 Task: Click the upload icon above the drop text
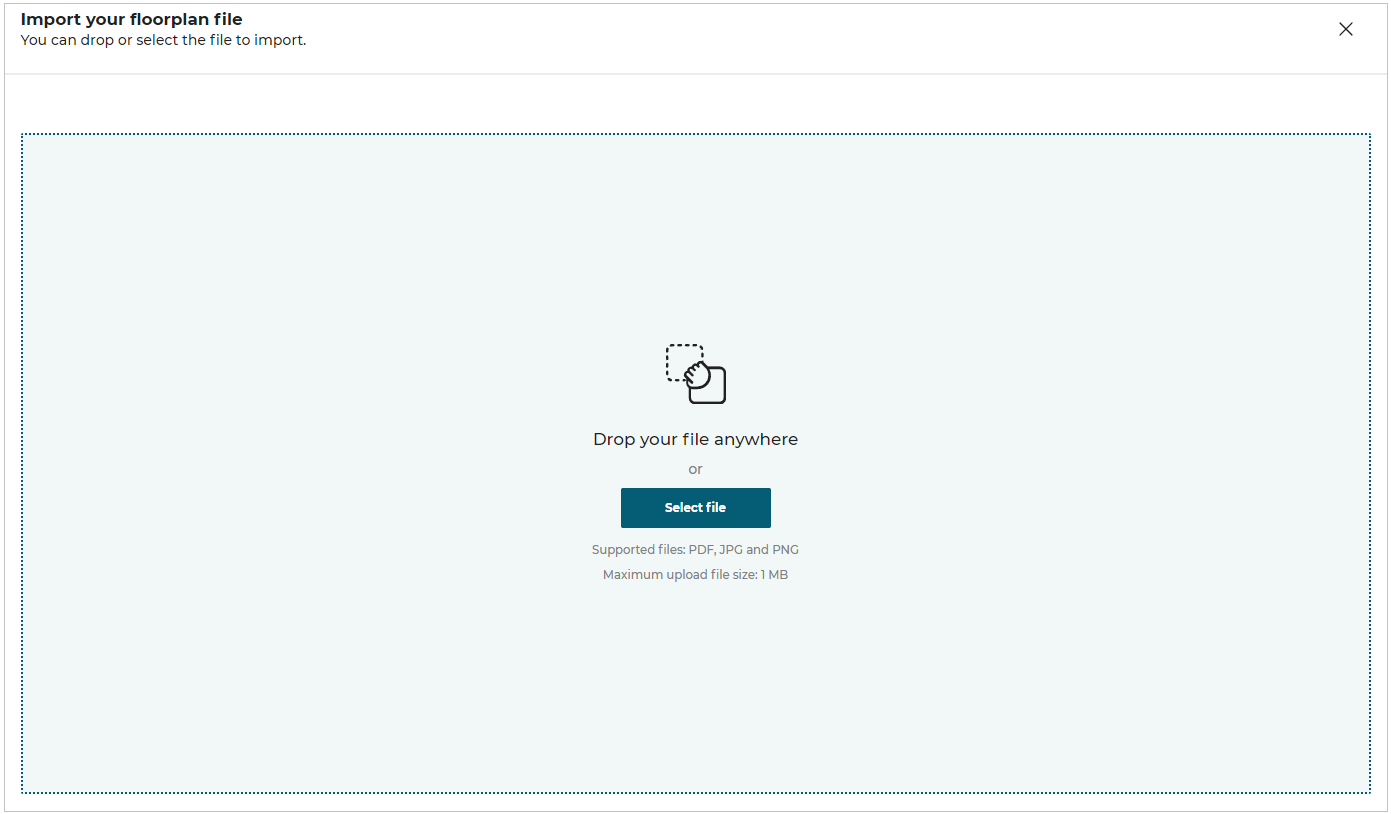pos(696,374)
